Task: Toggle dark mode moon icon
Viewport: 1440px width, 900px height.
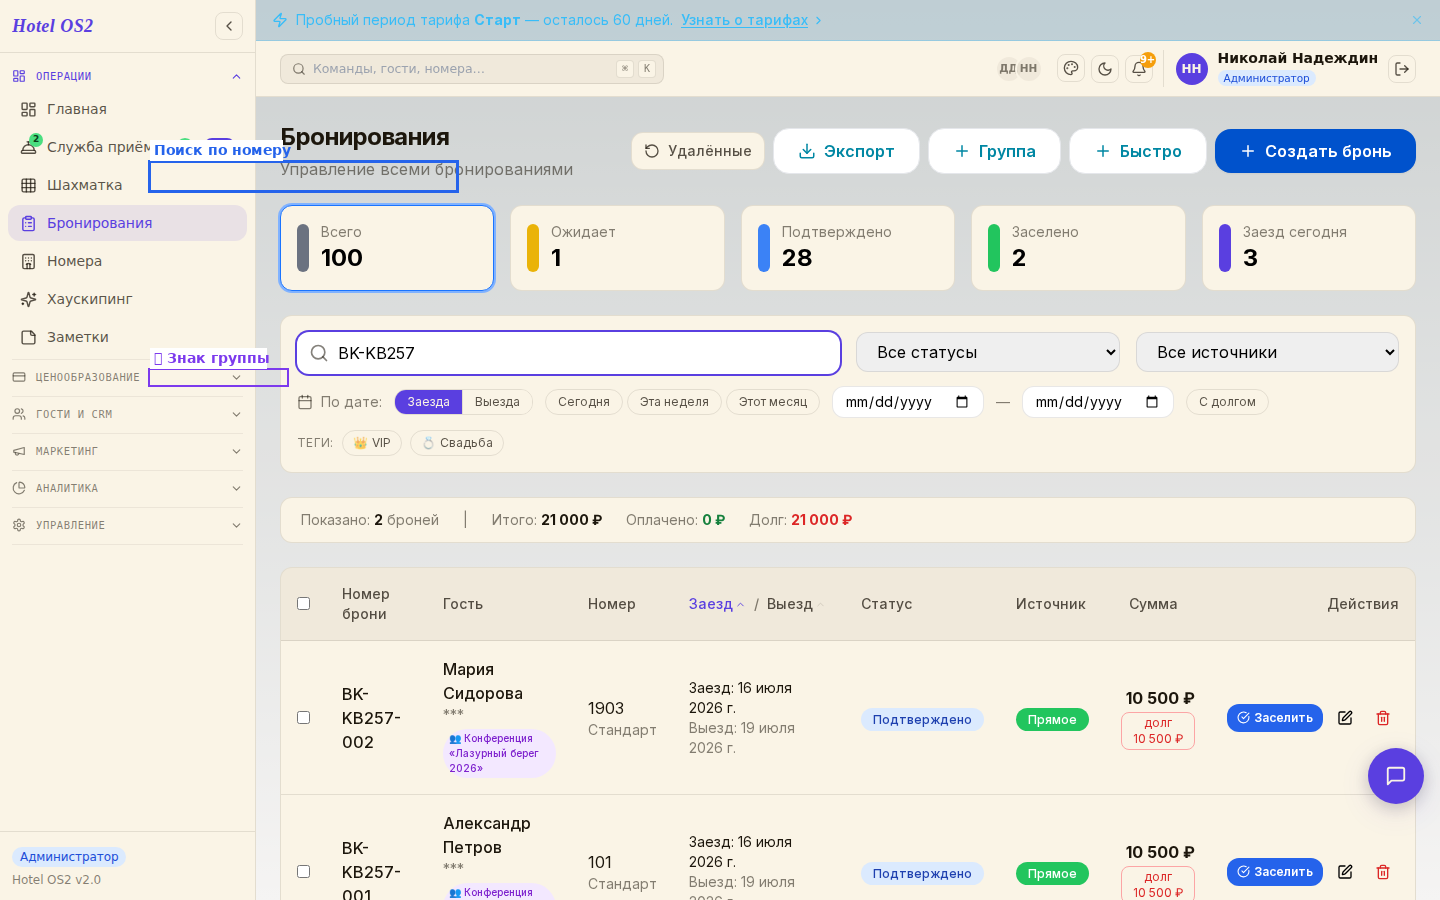Action: tap(1105, 69)
